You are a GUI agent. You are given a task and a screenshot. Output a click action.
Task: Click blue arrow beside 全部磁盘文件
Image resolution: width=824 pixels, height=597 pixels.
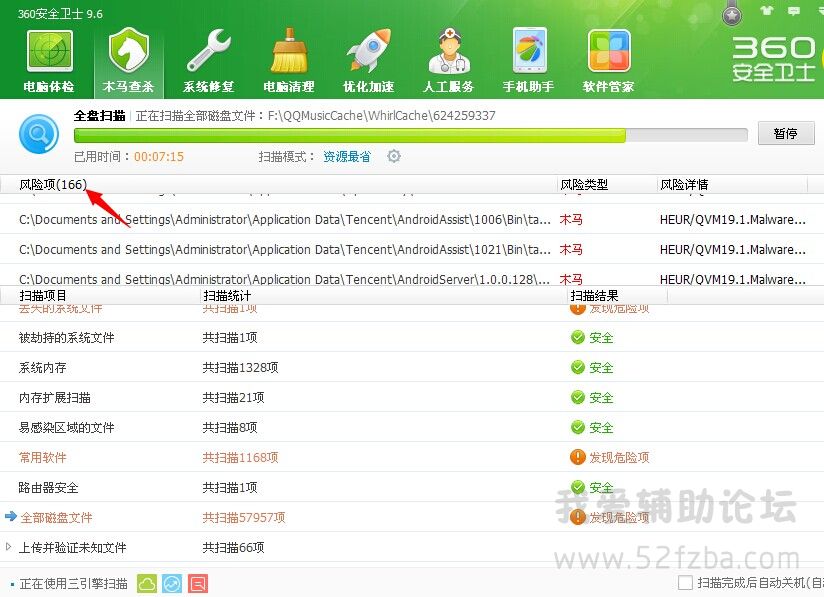[11, 517]
